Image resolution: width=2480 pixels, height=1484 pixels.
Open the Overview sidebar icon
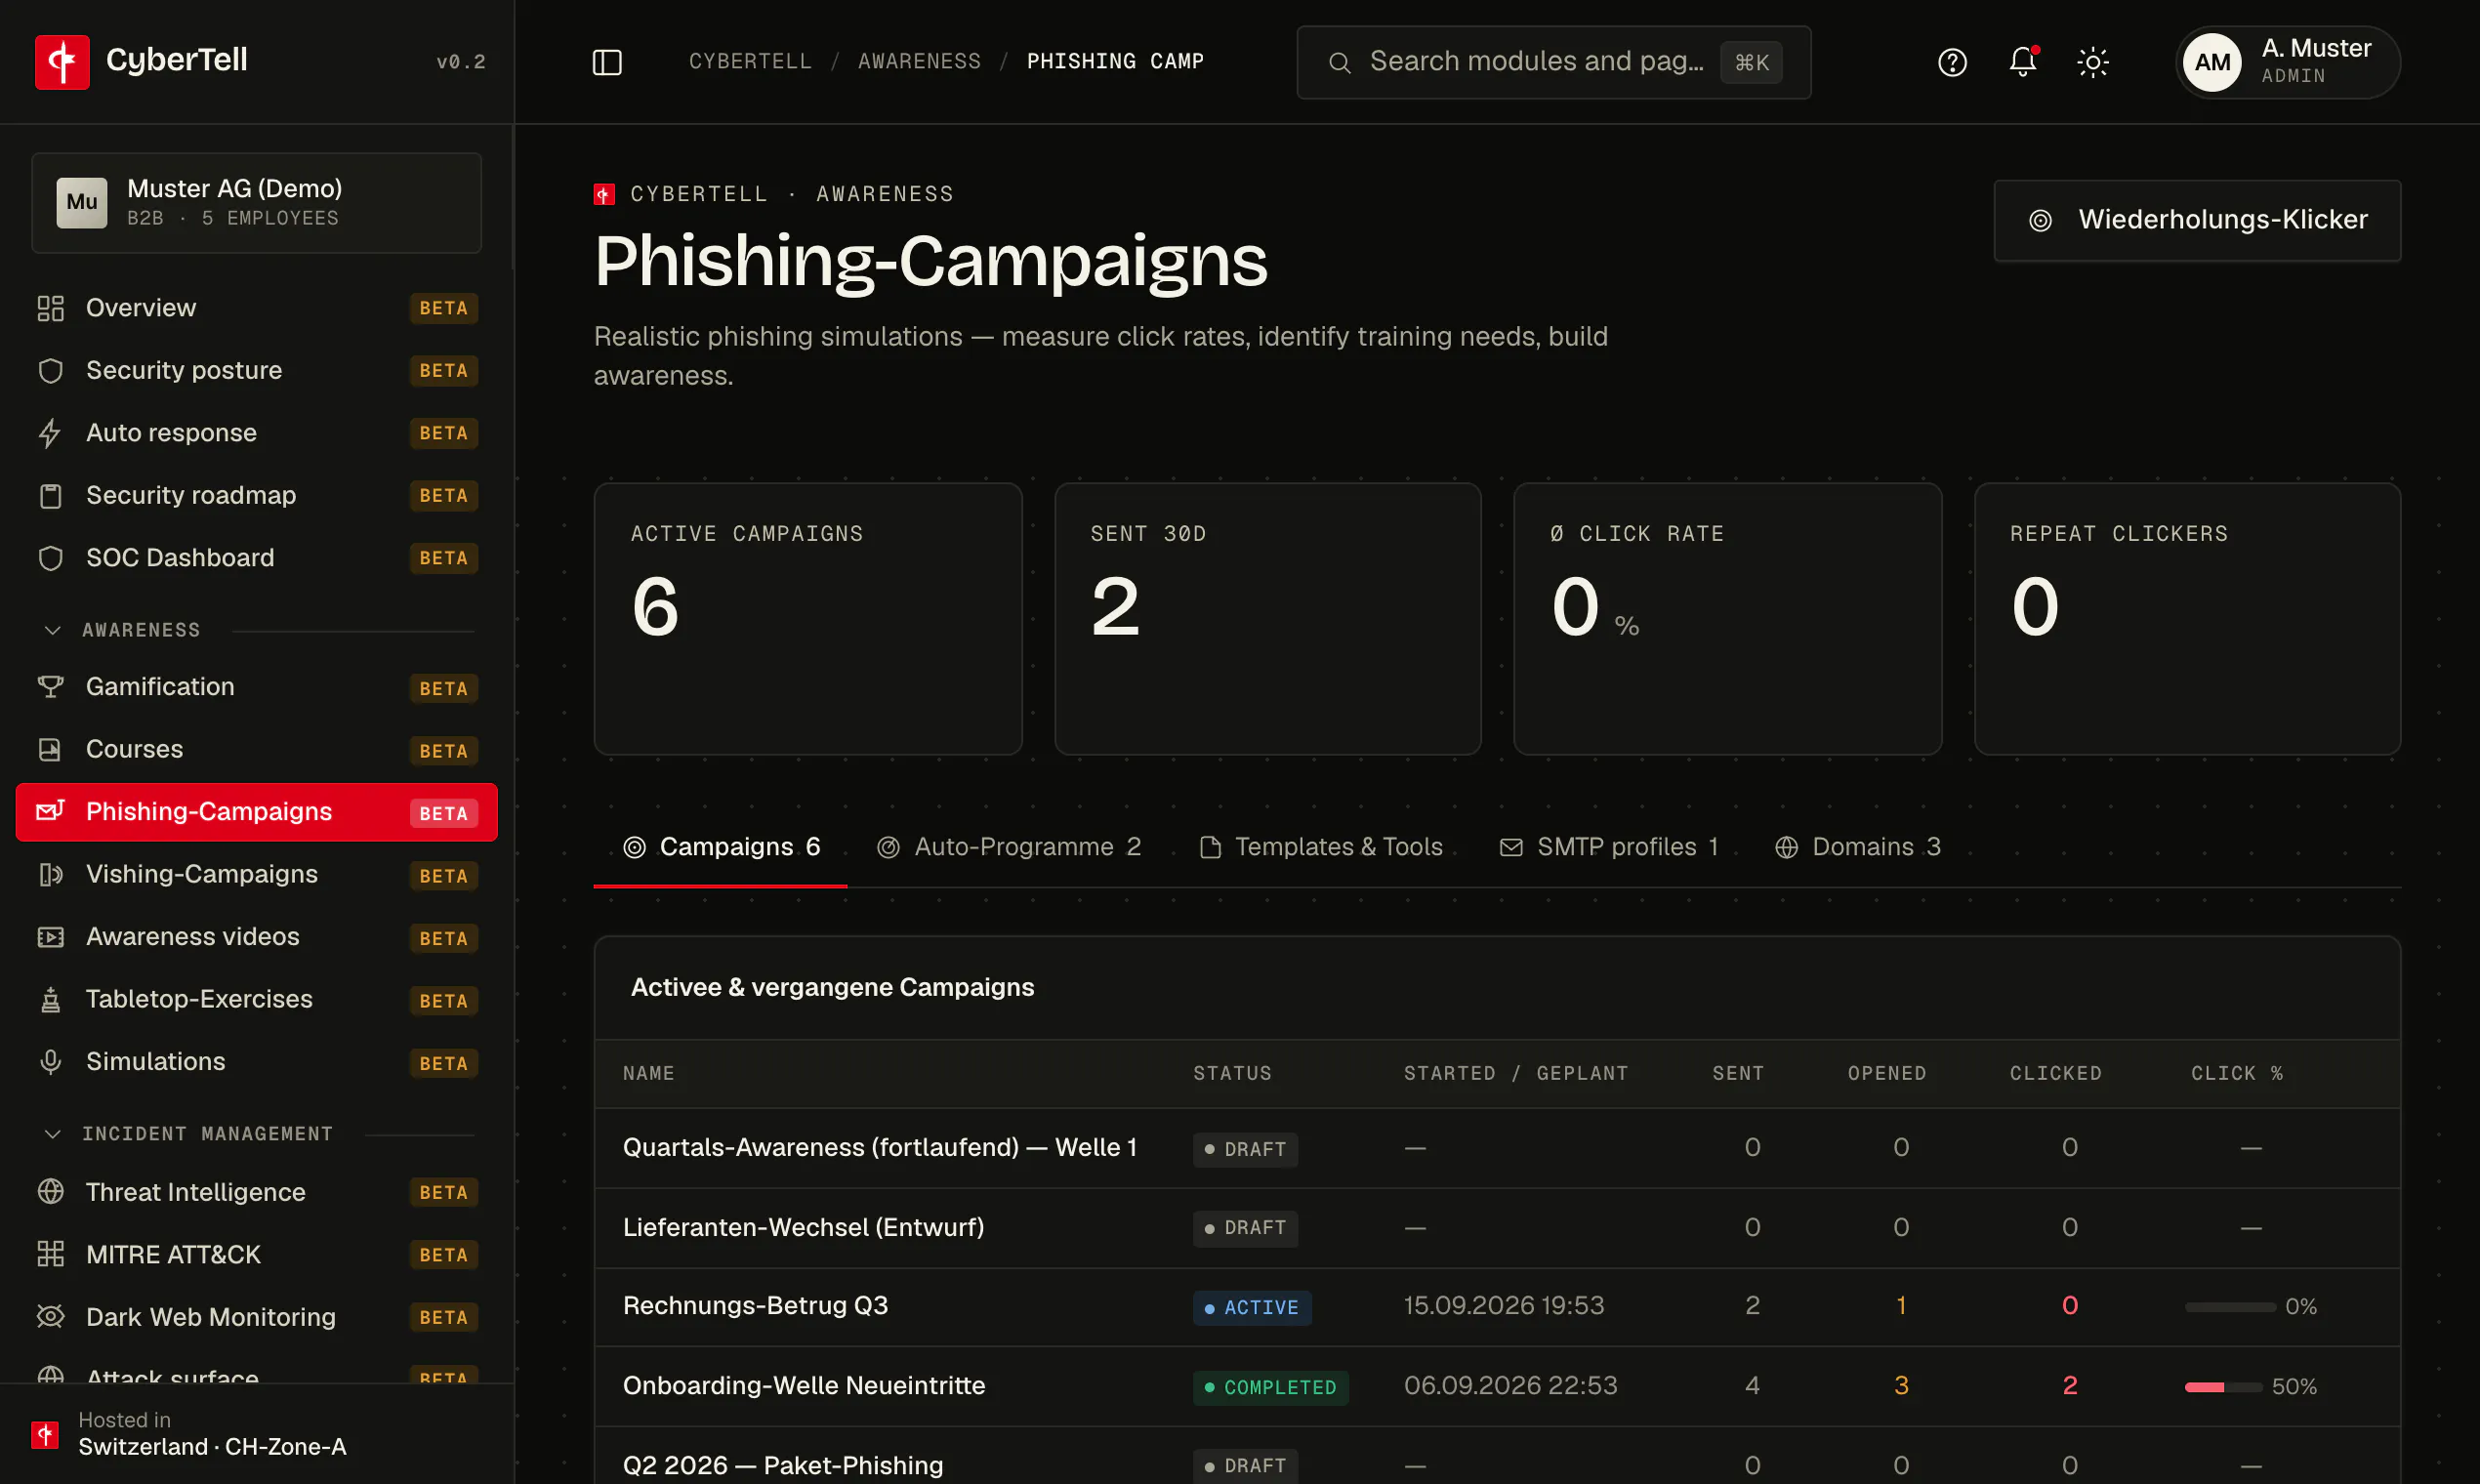tap(50, 308)
